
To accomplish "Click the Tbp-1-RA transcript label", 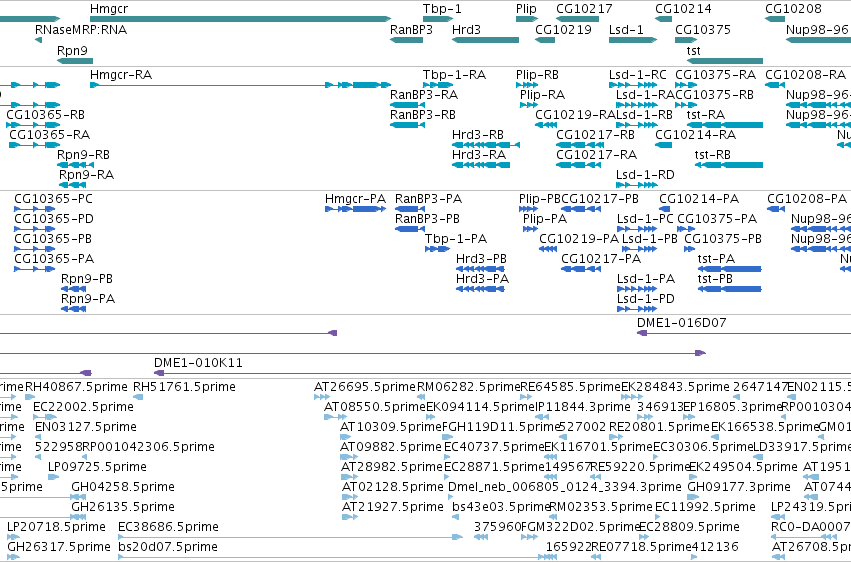I will point(454,75).
